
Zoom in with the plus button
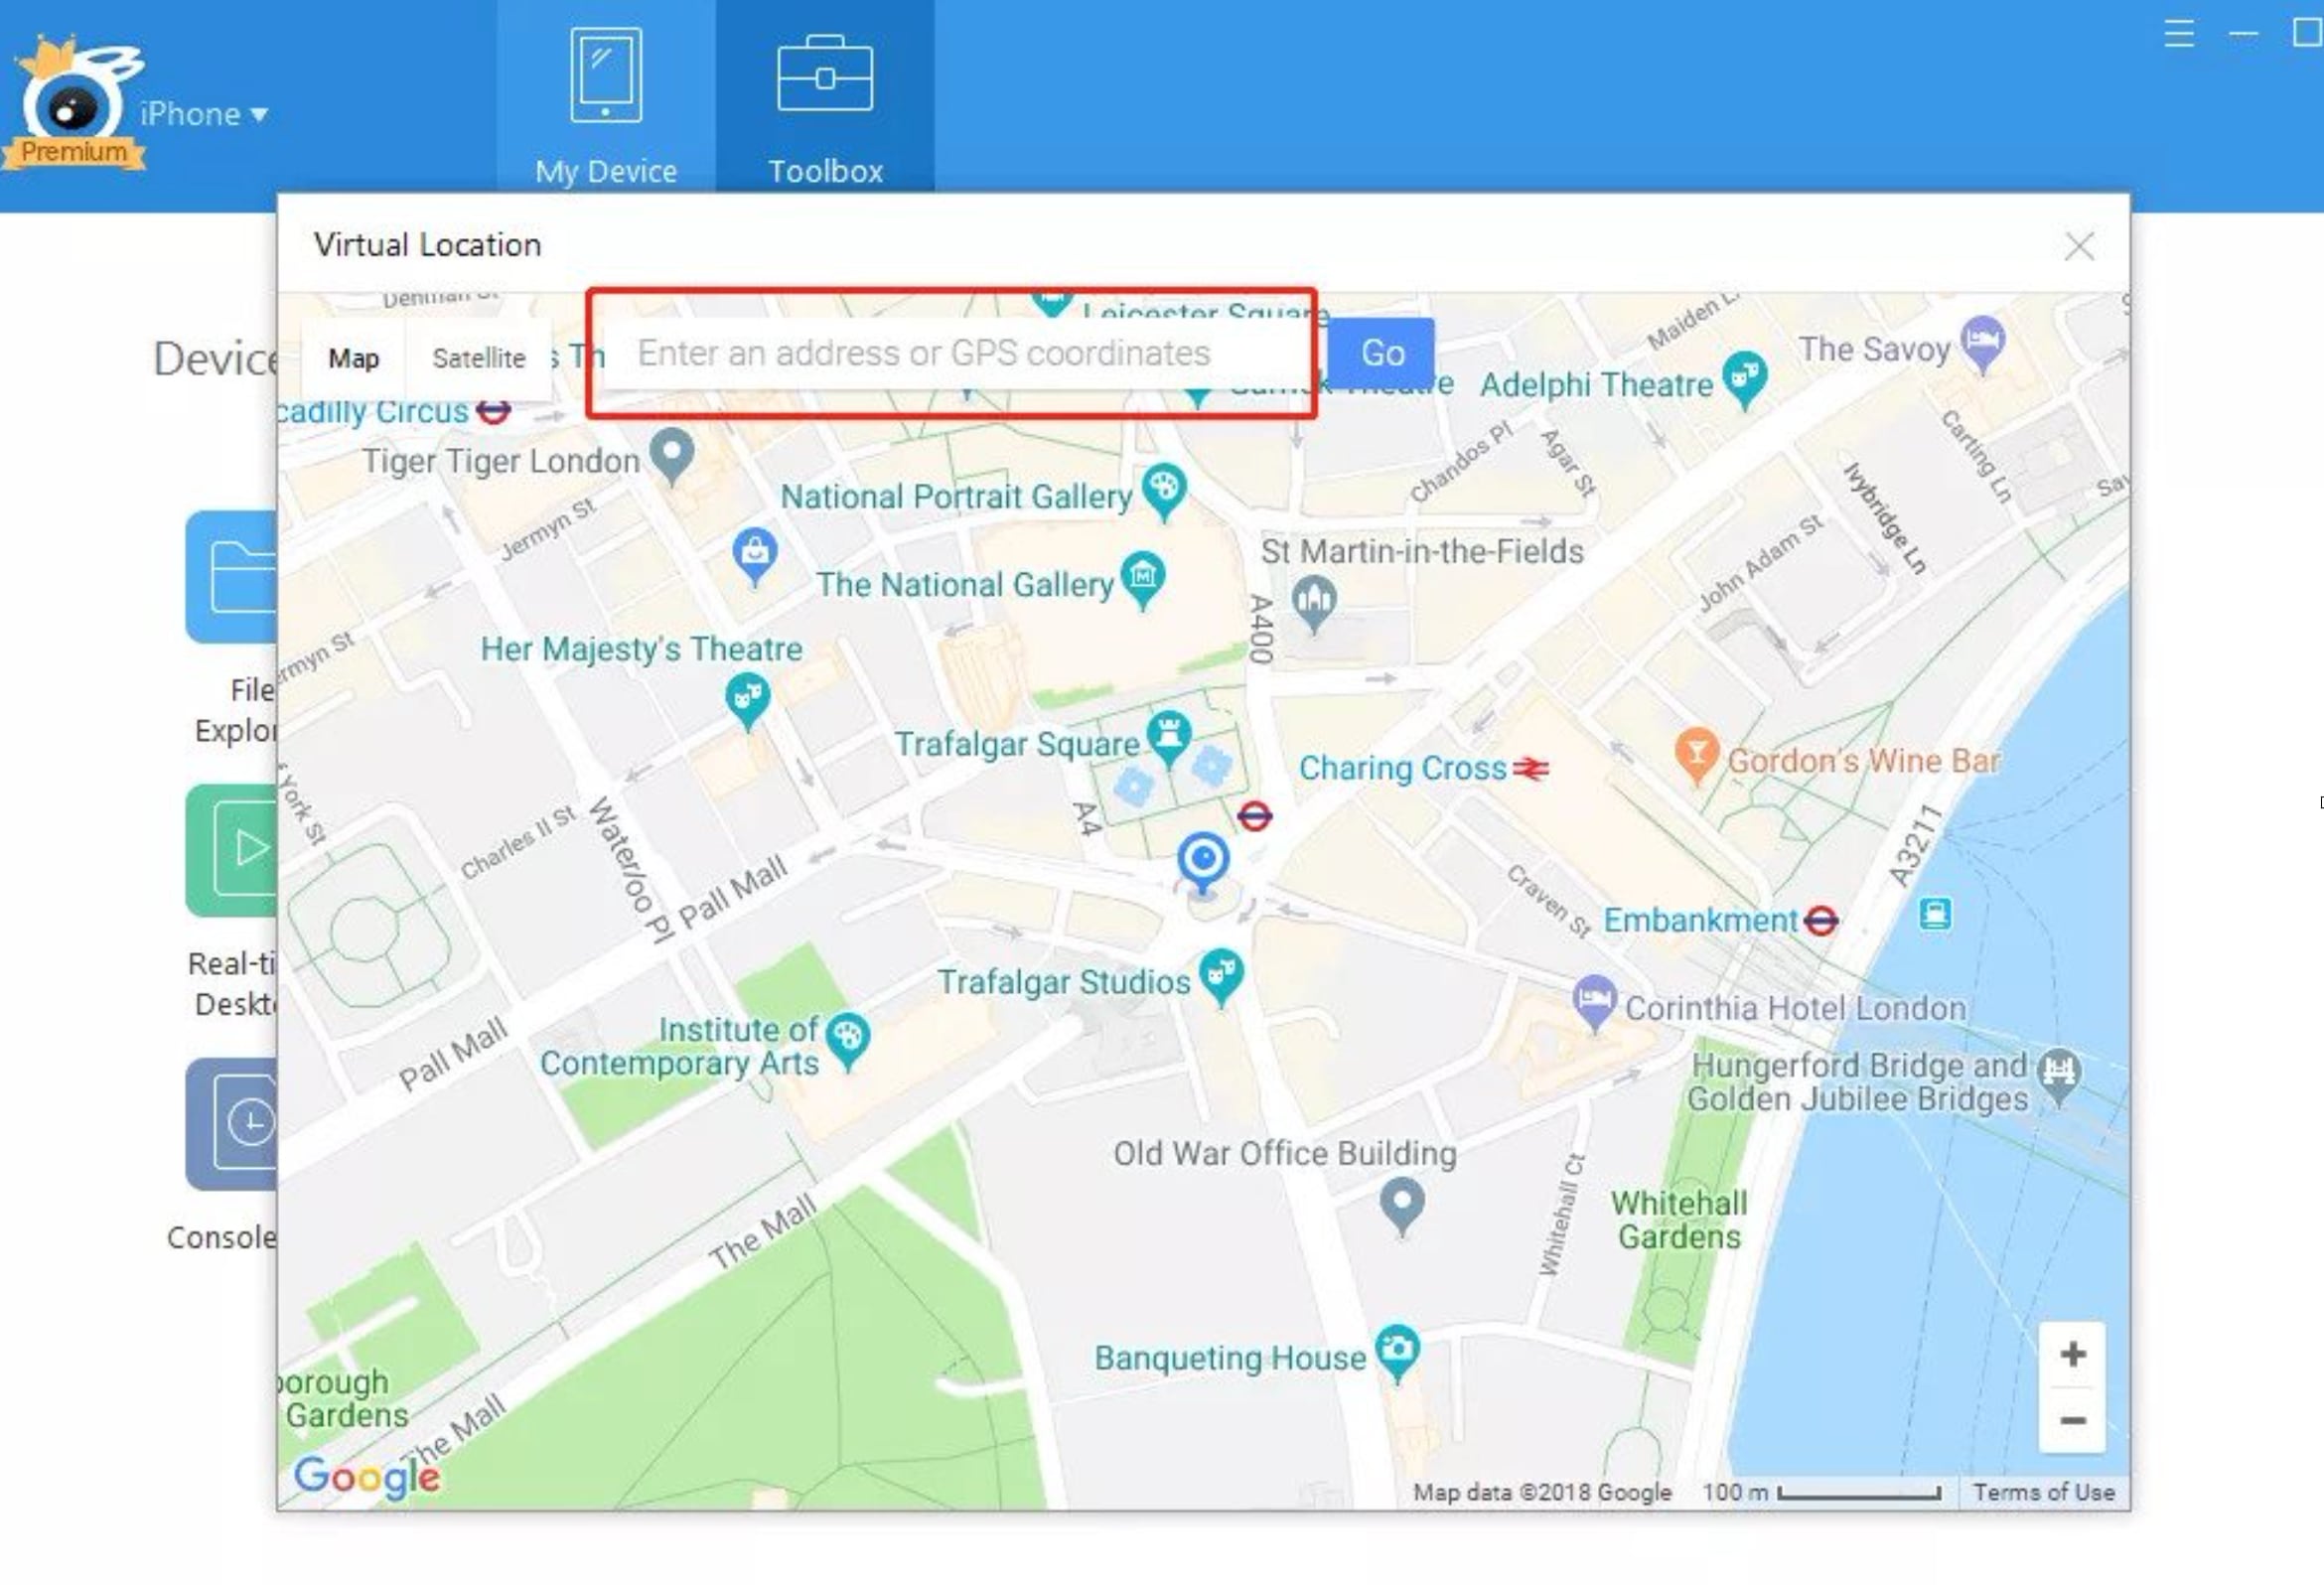pyautogui.click(x=2072, y=1354)
